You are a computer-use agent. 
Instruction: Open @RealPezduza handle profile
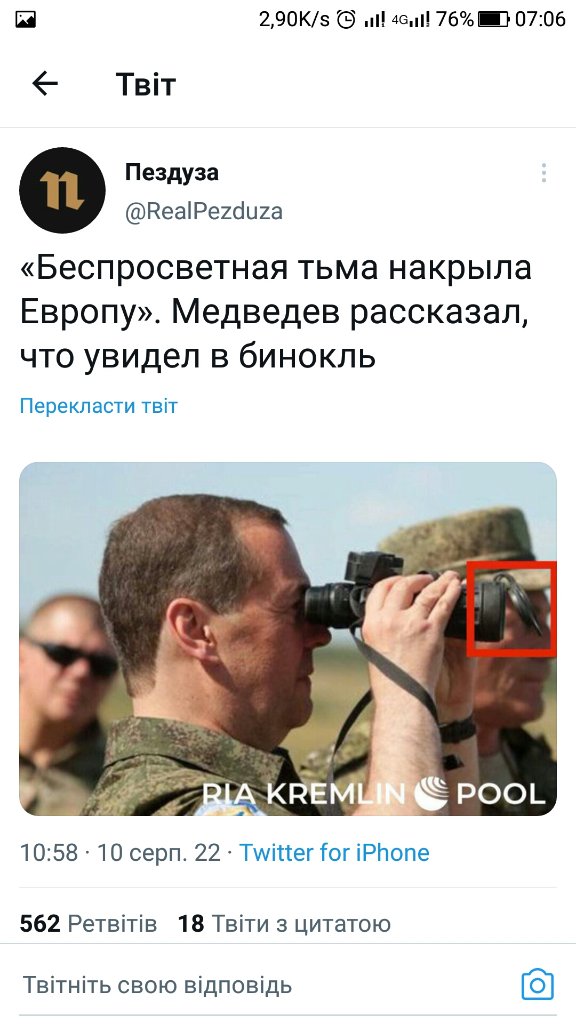(x=204, y=212)
